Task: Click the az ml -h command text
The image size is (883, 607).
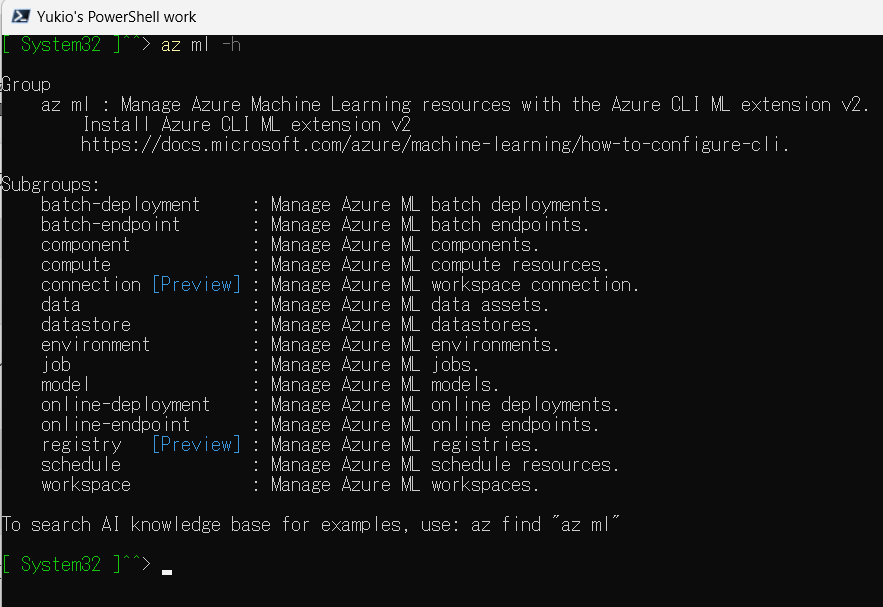Action: pyautogui.click(x=203, y=44)
